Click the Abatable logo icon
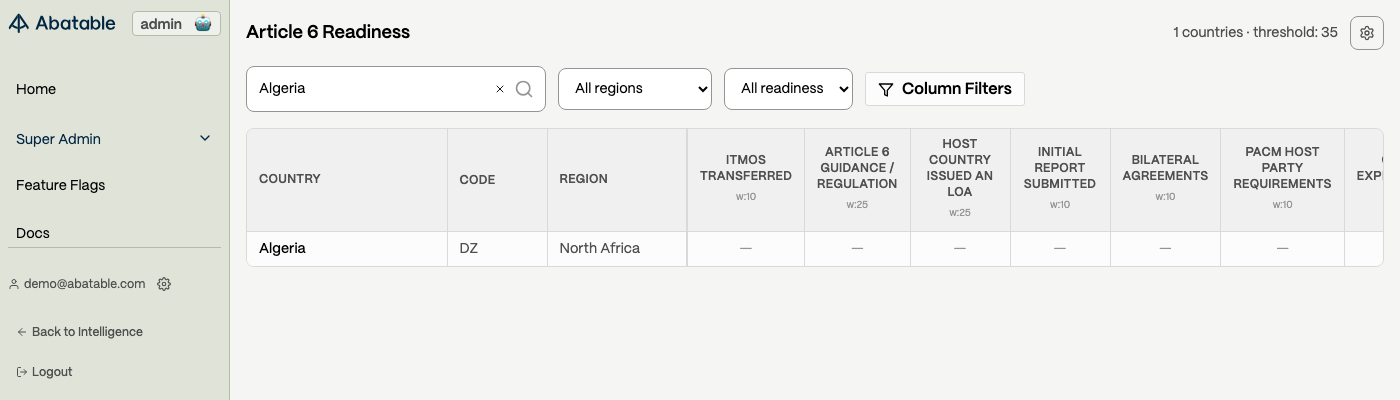Image resolution: width=1400 pixels, height=400 pixels. [19, 24]
